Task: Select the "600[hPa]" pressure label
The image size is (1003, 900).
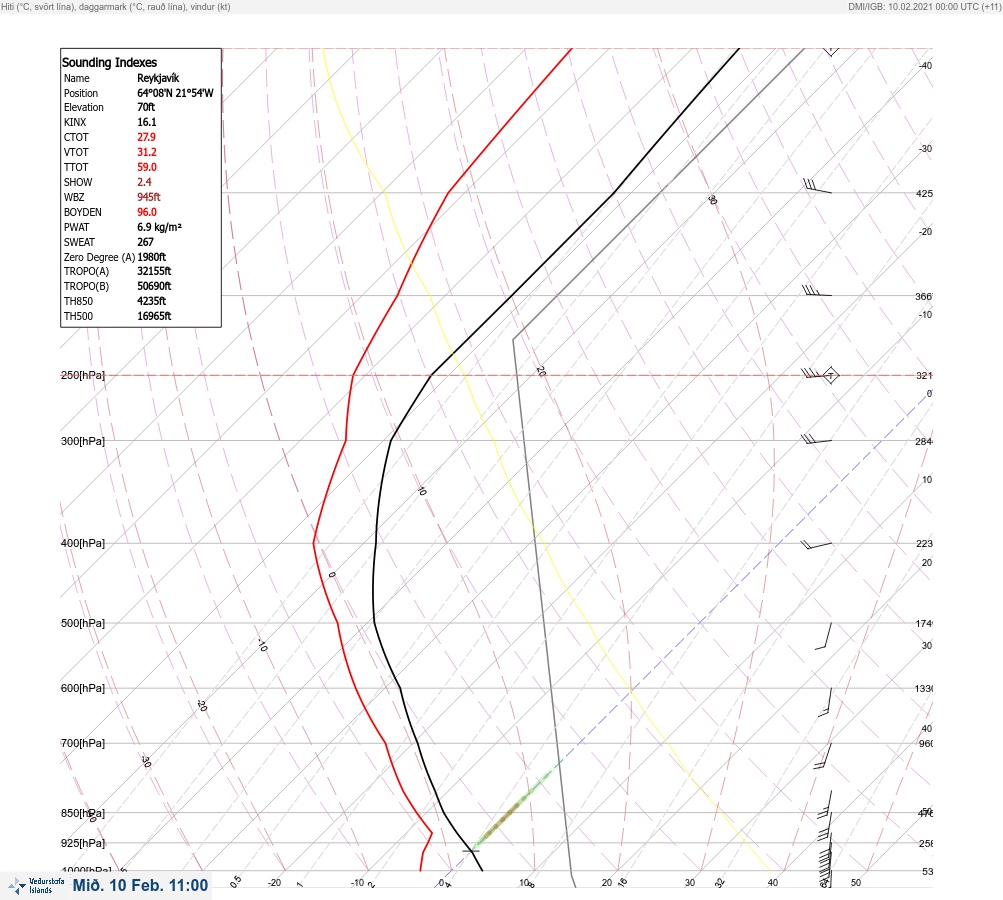Action: pos(83,688)
